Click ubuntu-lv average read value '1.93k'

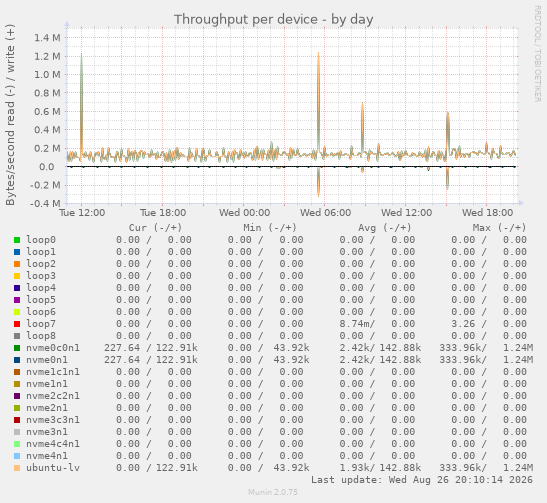[x=355, y=468]
